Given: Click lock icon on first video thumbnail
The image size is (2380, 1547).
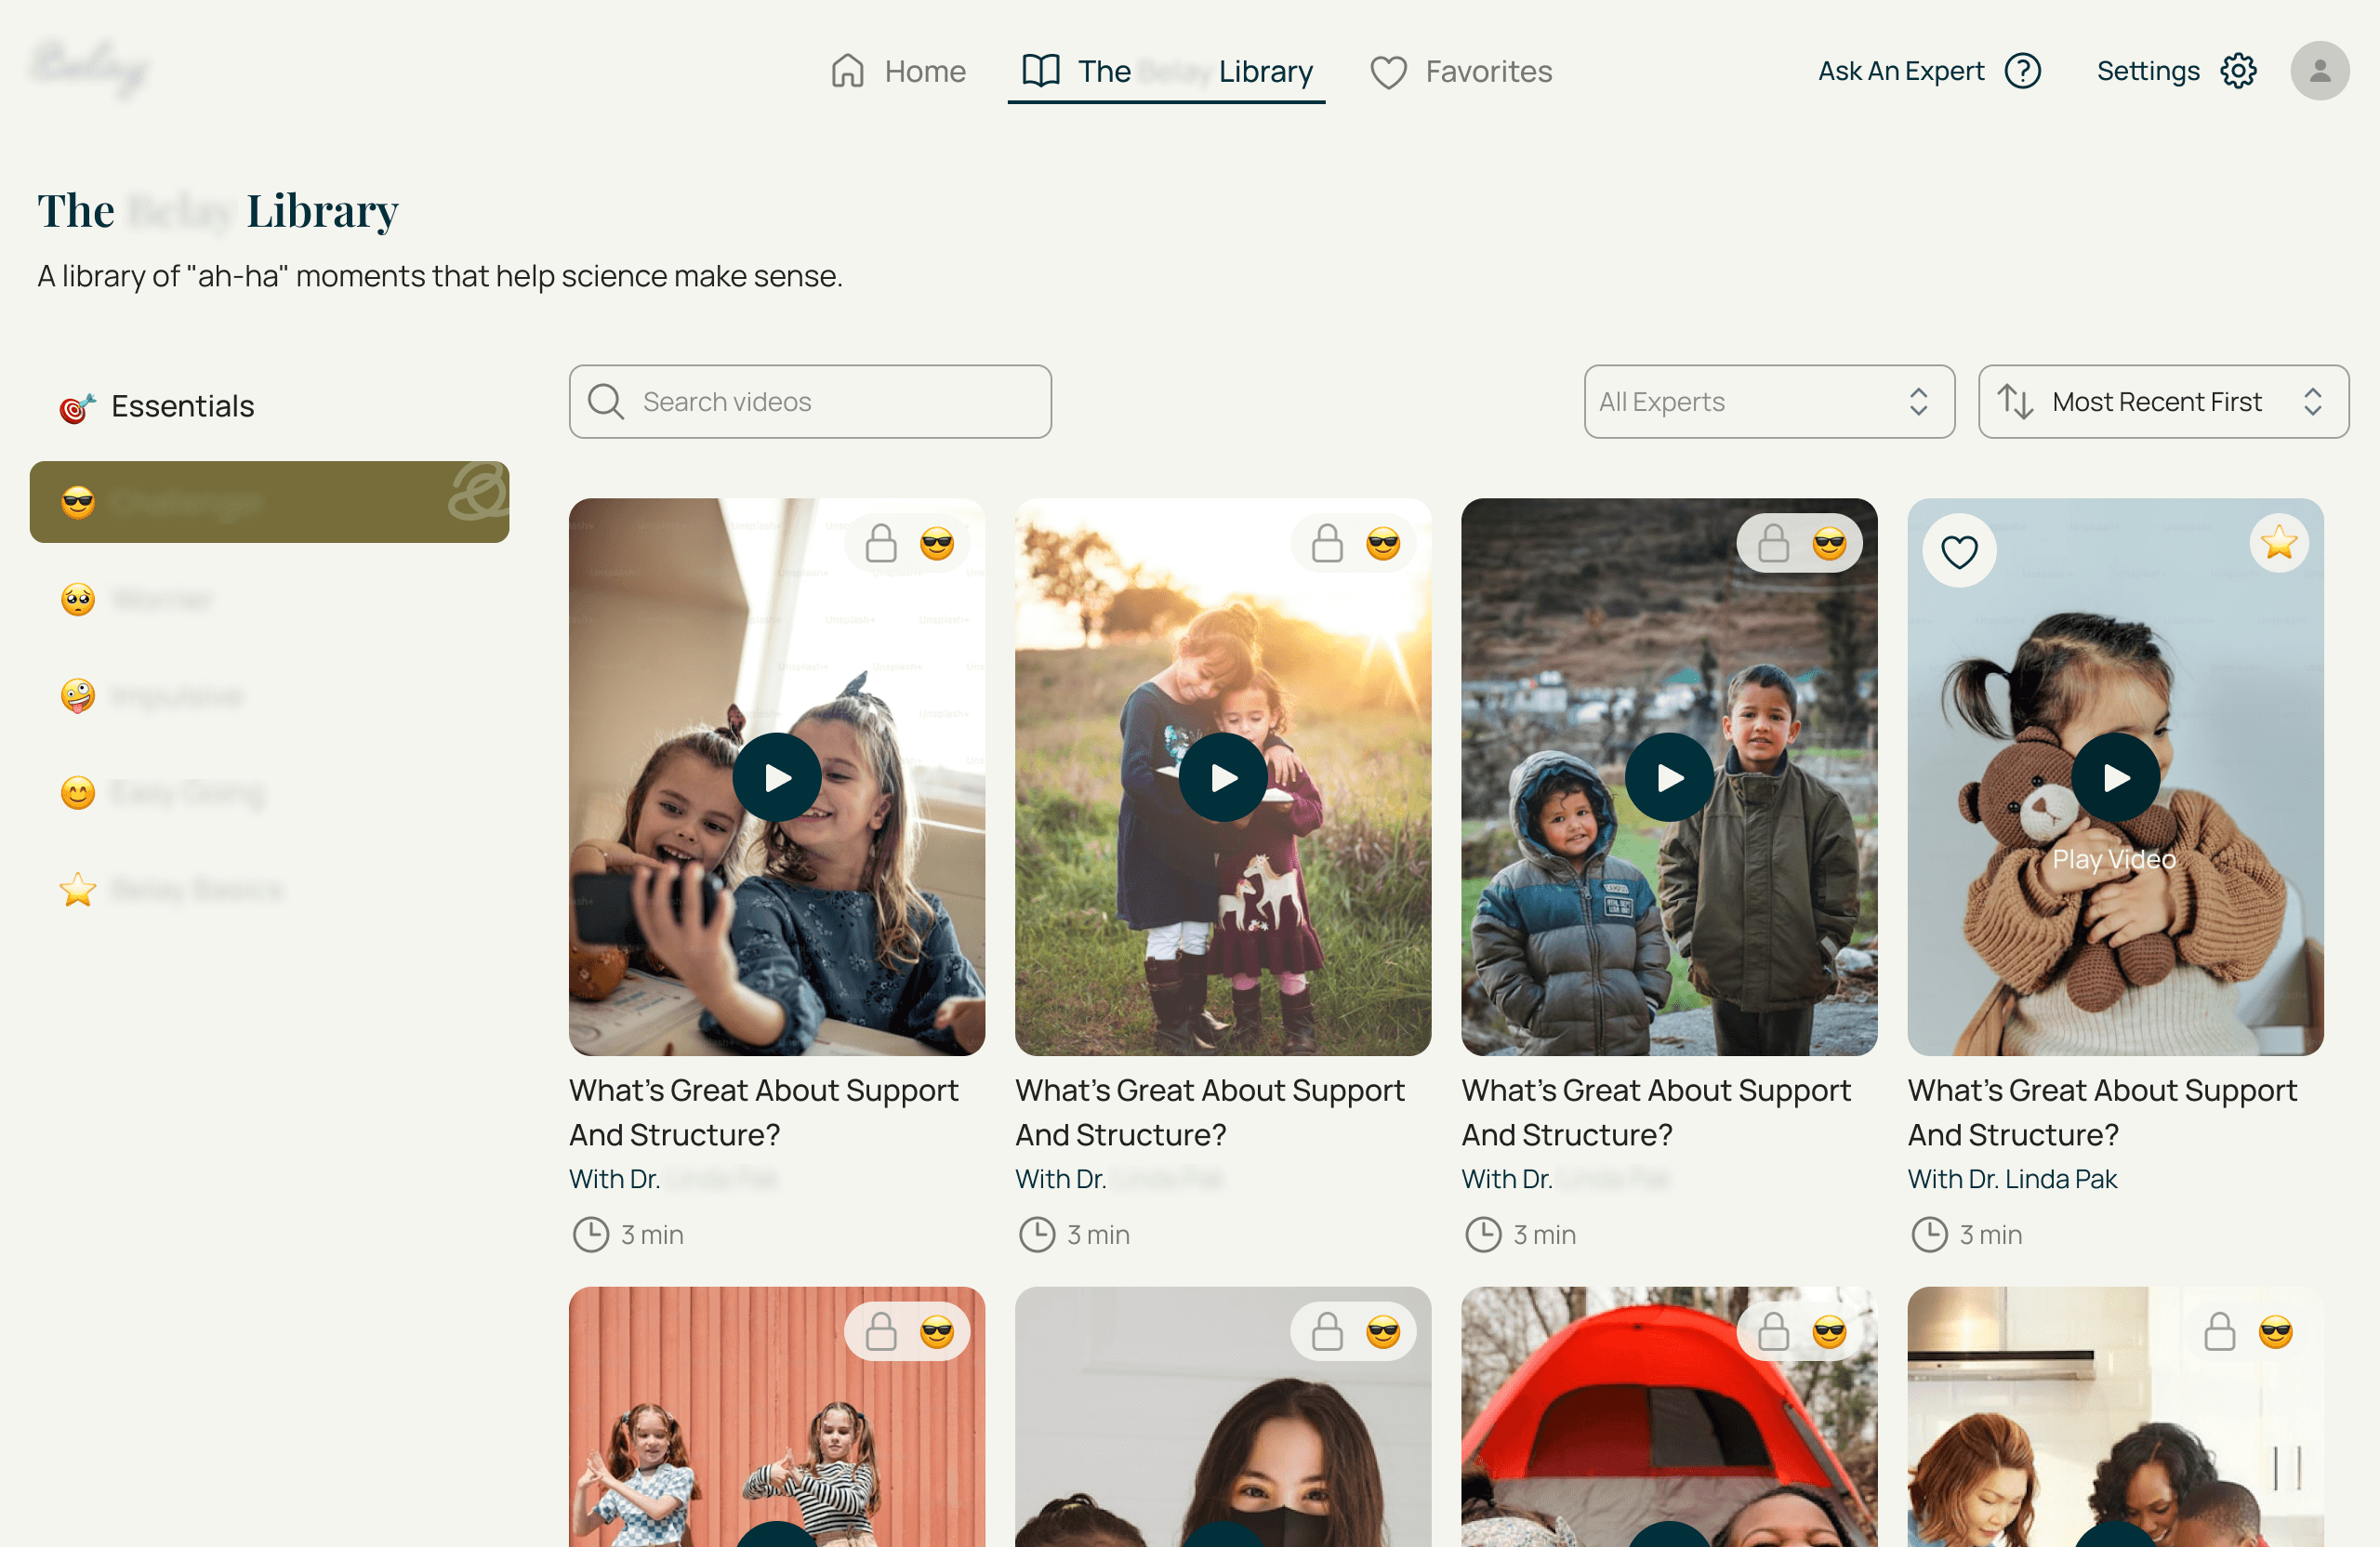Looking at the screenshot, I should pyautogui.click(x=881, y=544).
